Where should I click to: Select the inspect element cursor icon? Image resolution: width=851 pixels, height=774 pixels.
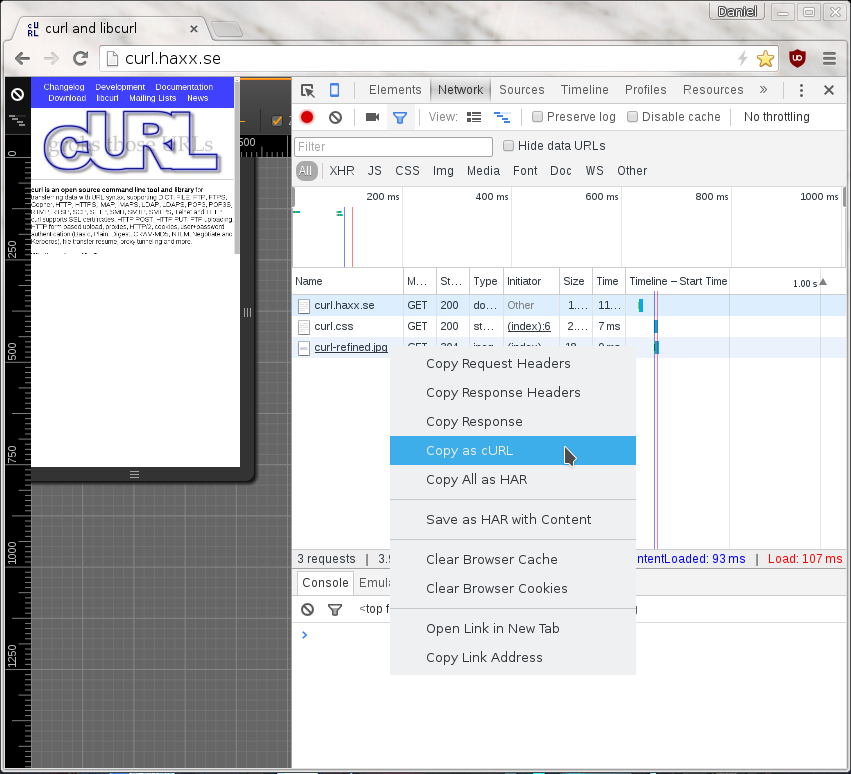tap(308, 90)
